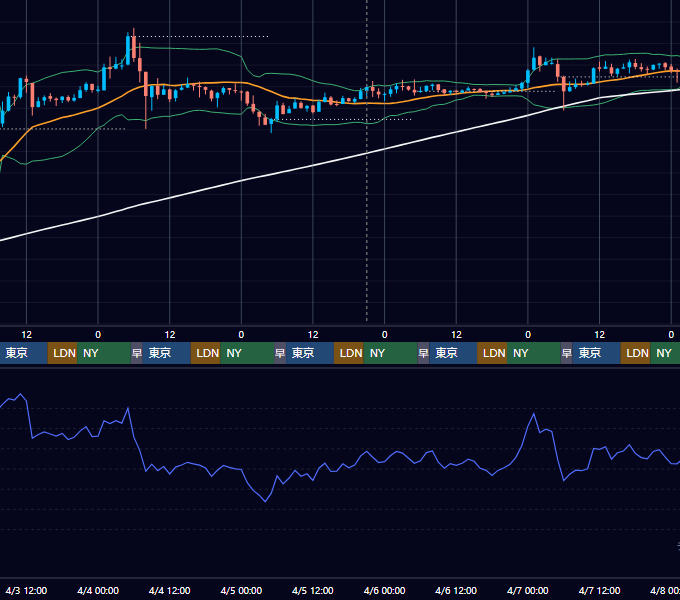Viewport: 680px width, 600px height.
Task: Select the LDN session block on 4/4
Action: tap(206, 353)
